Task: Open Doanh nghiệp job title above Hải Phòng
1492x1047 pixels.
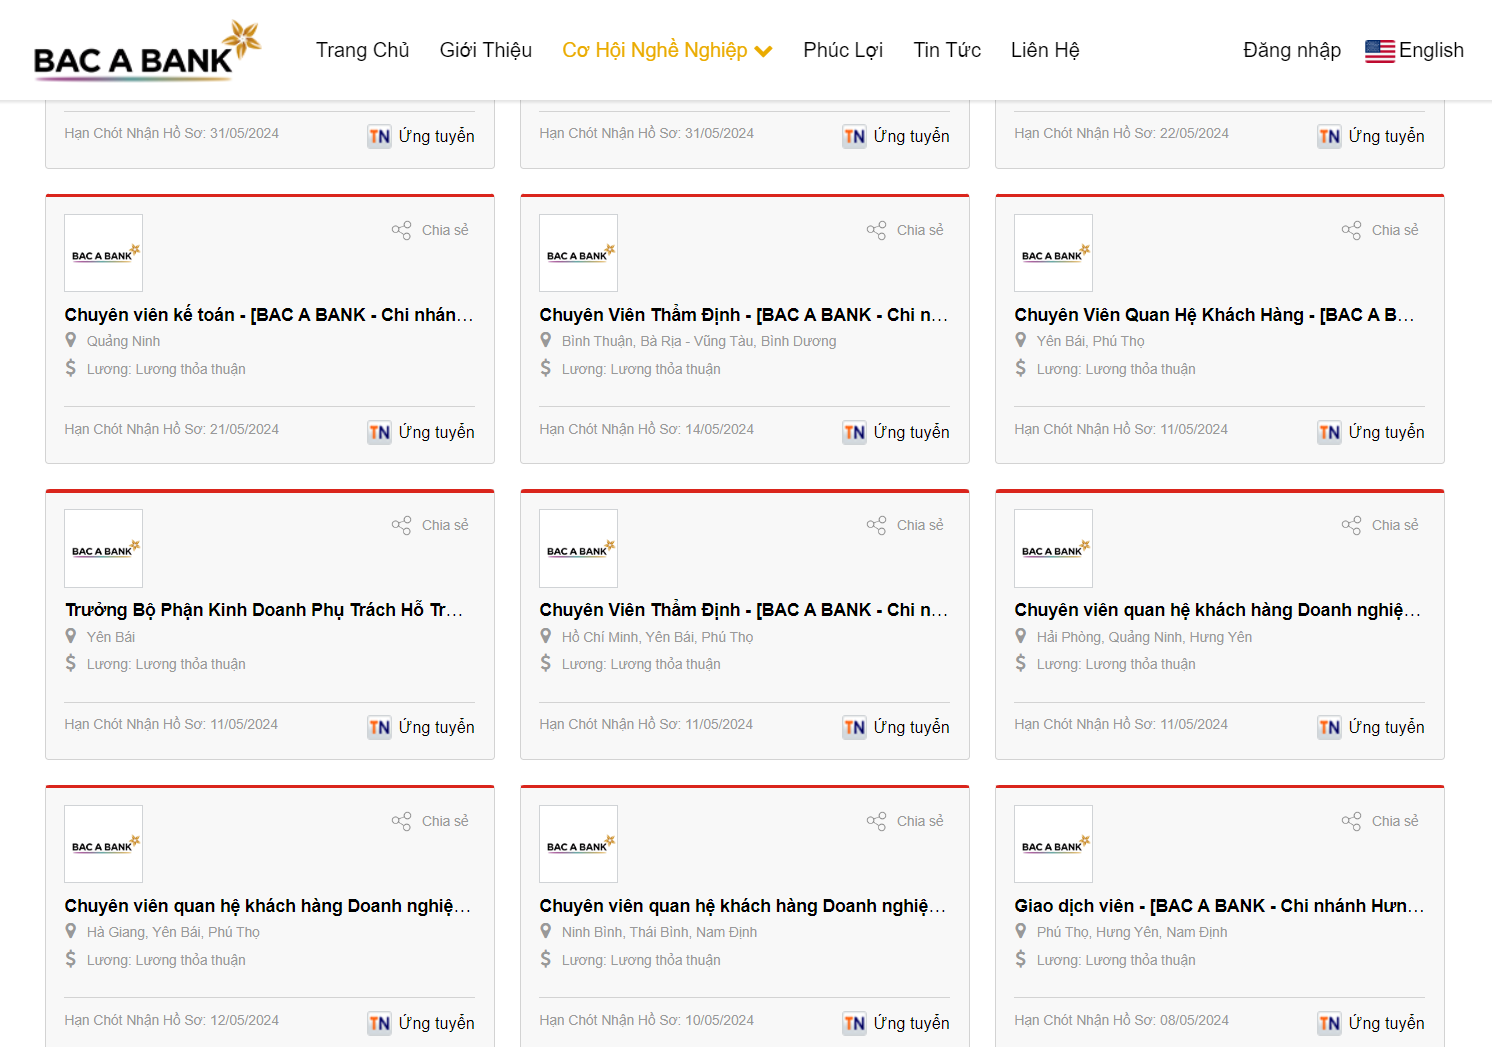Action: coord(1218,610)
